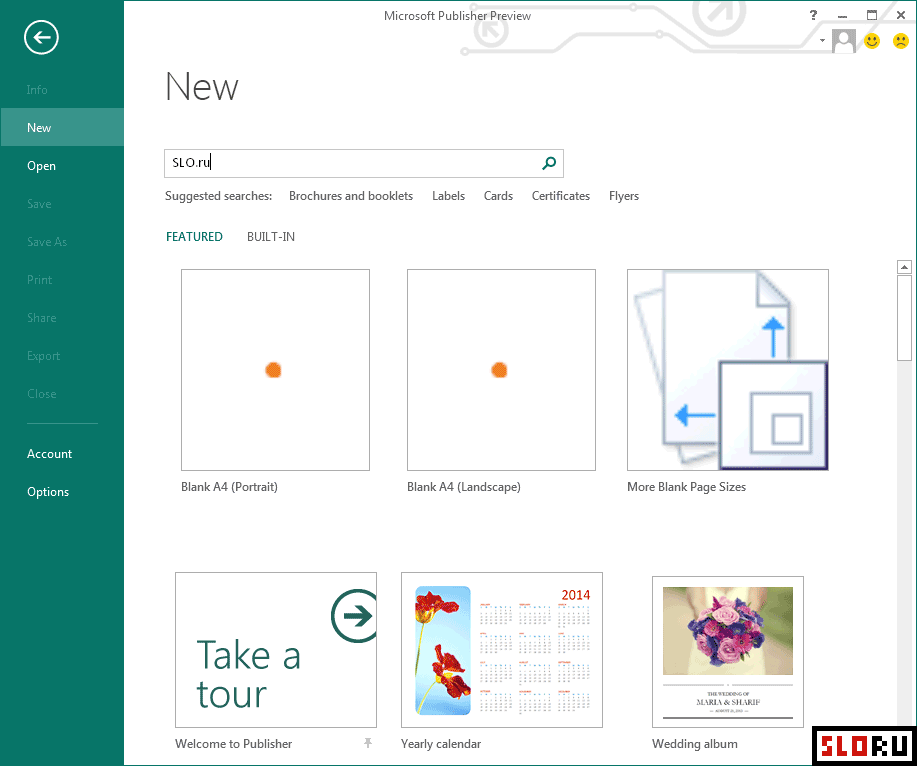Click the back arrow circle icon
Screen dimensions: 917x766
coord(42,37)
